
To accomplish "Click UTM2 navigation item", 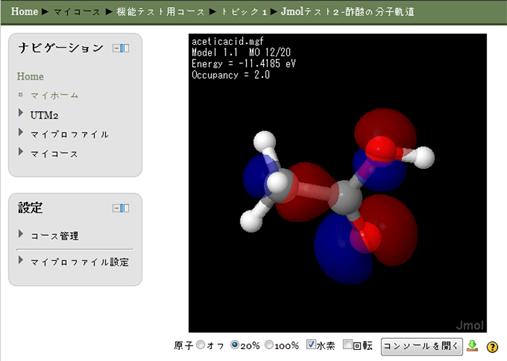I will pyautogui.click(x=44, y=115).
